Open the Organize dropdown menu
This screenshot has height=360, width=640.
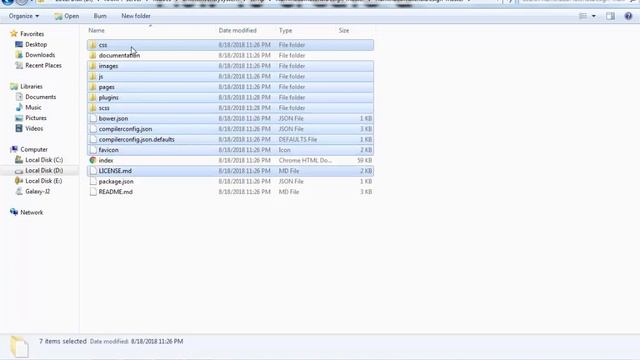[24, 16]
